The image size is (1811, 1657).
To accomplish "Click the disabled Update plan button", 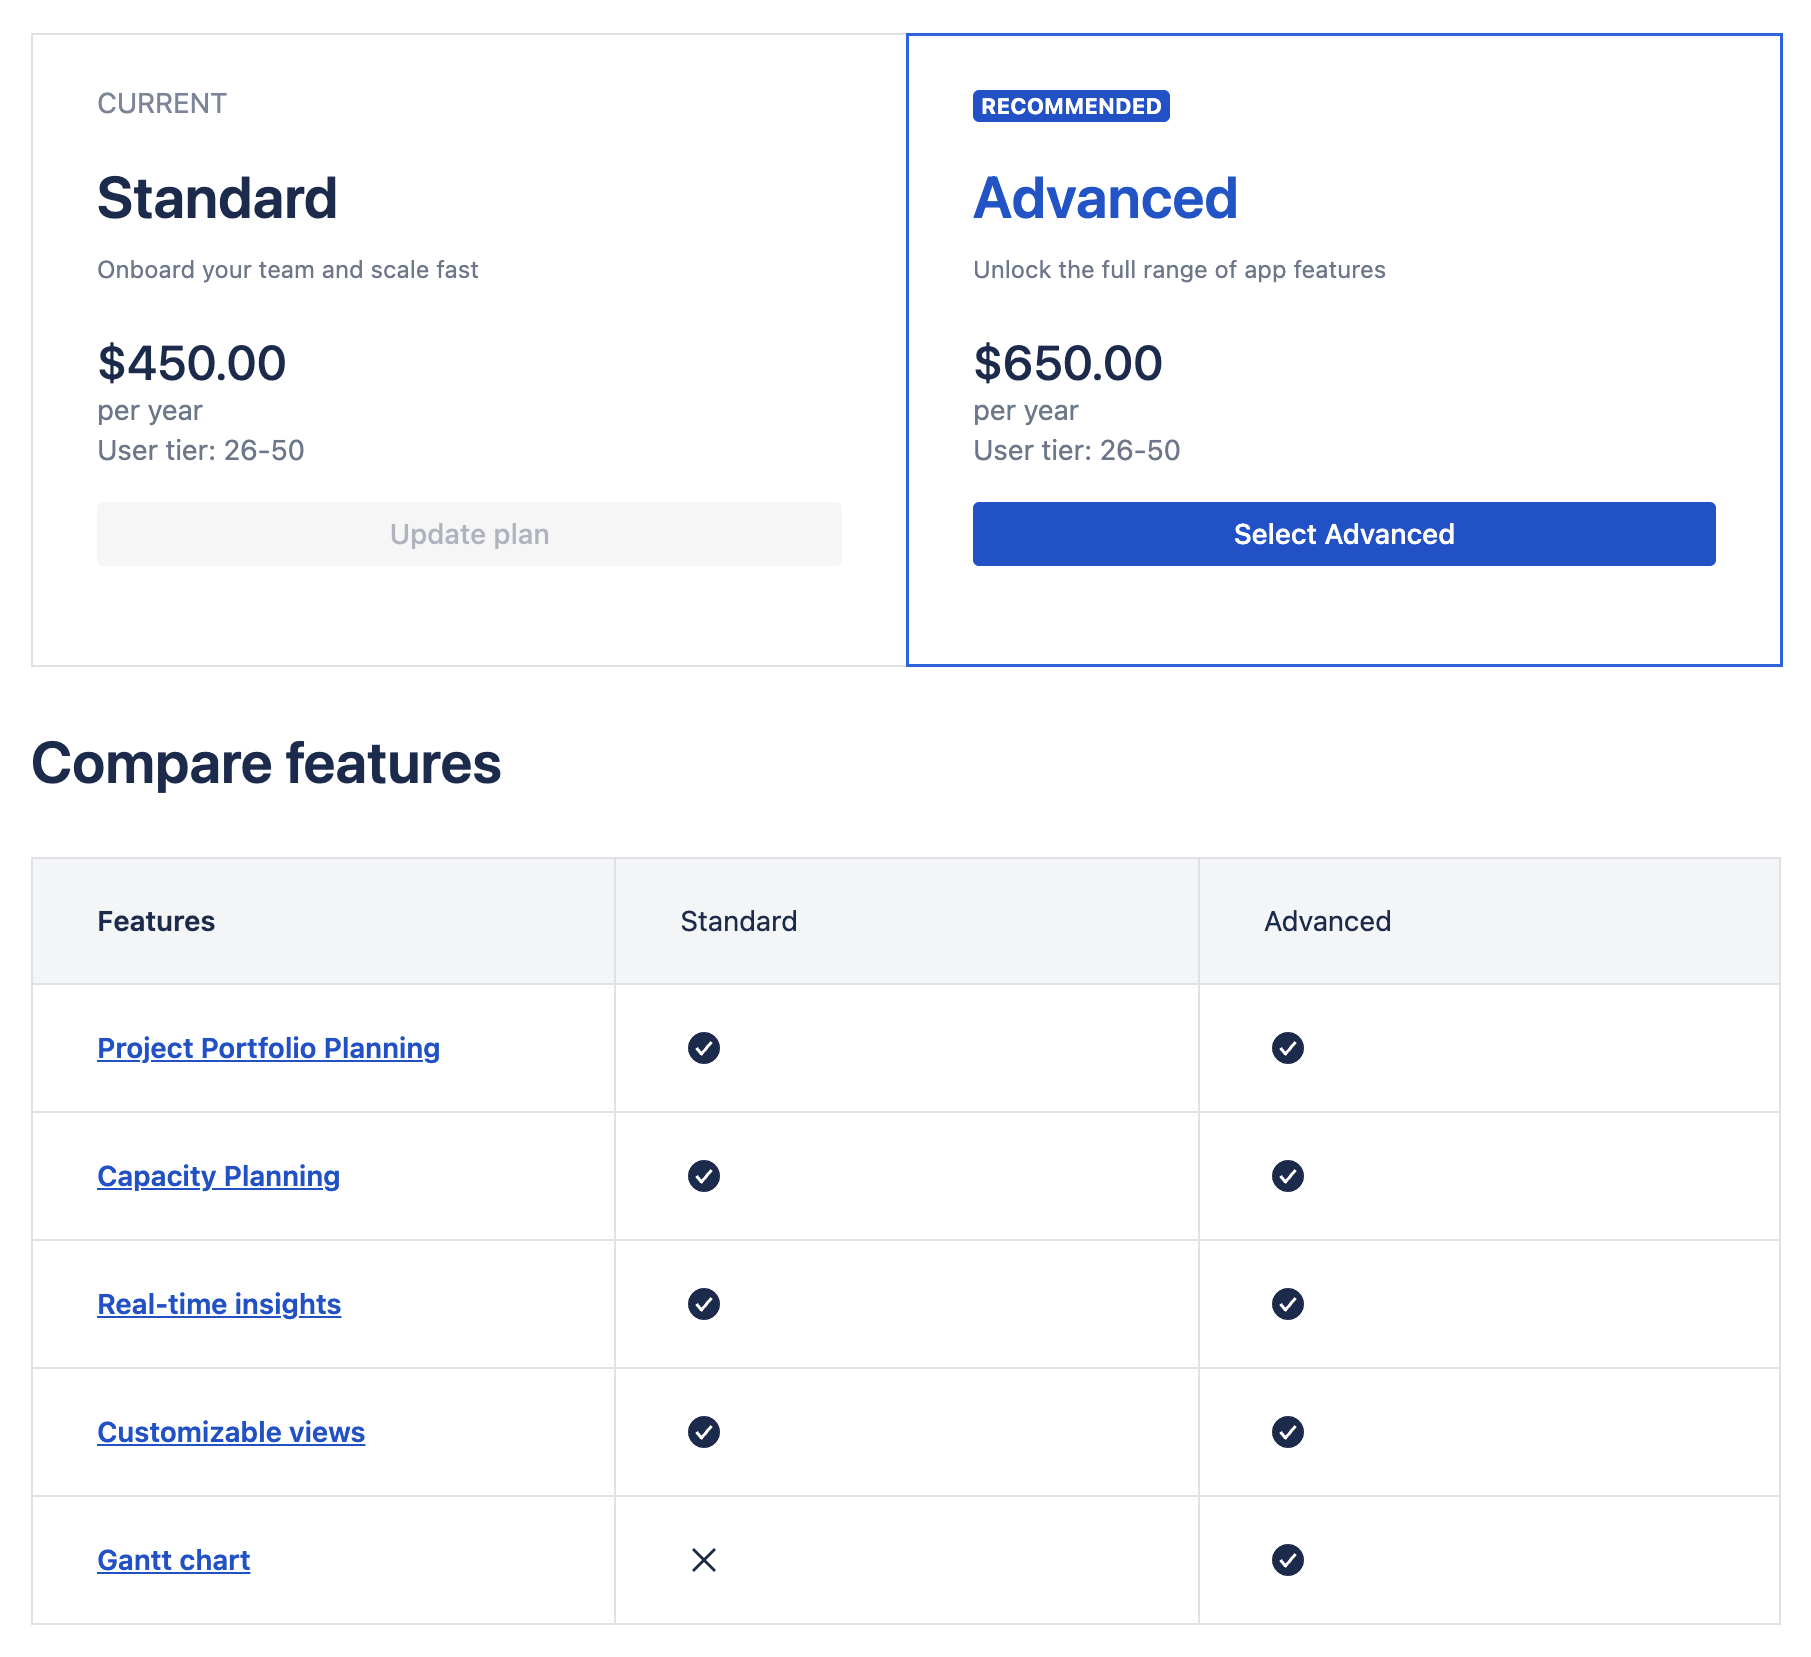I will 469,534.
